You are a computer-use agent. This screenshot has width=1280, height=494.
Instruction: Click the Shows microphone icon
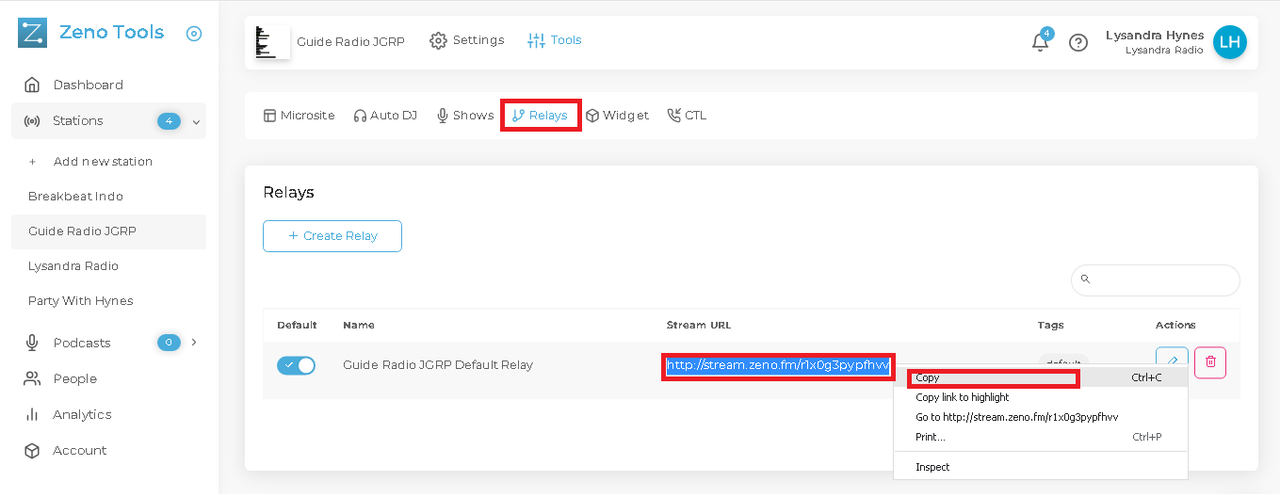(x=443, y=116)
